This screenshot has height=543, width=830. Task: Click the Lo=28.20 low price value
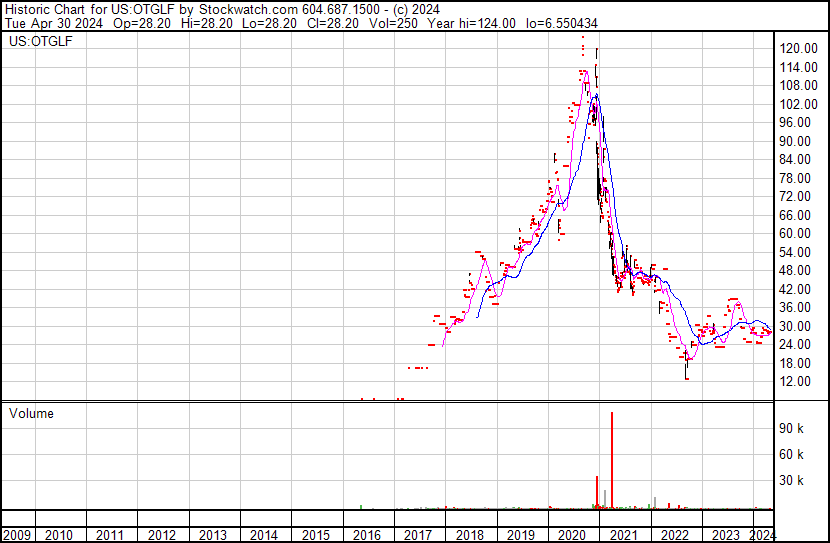269,24
